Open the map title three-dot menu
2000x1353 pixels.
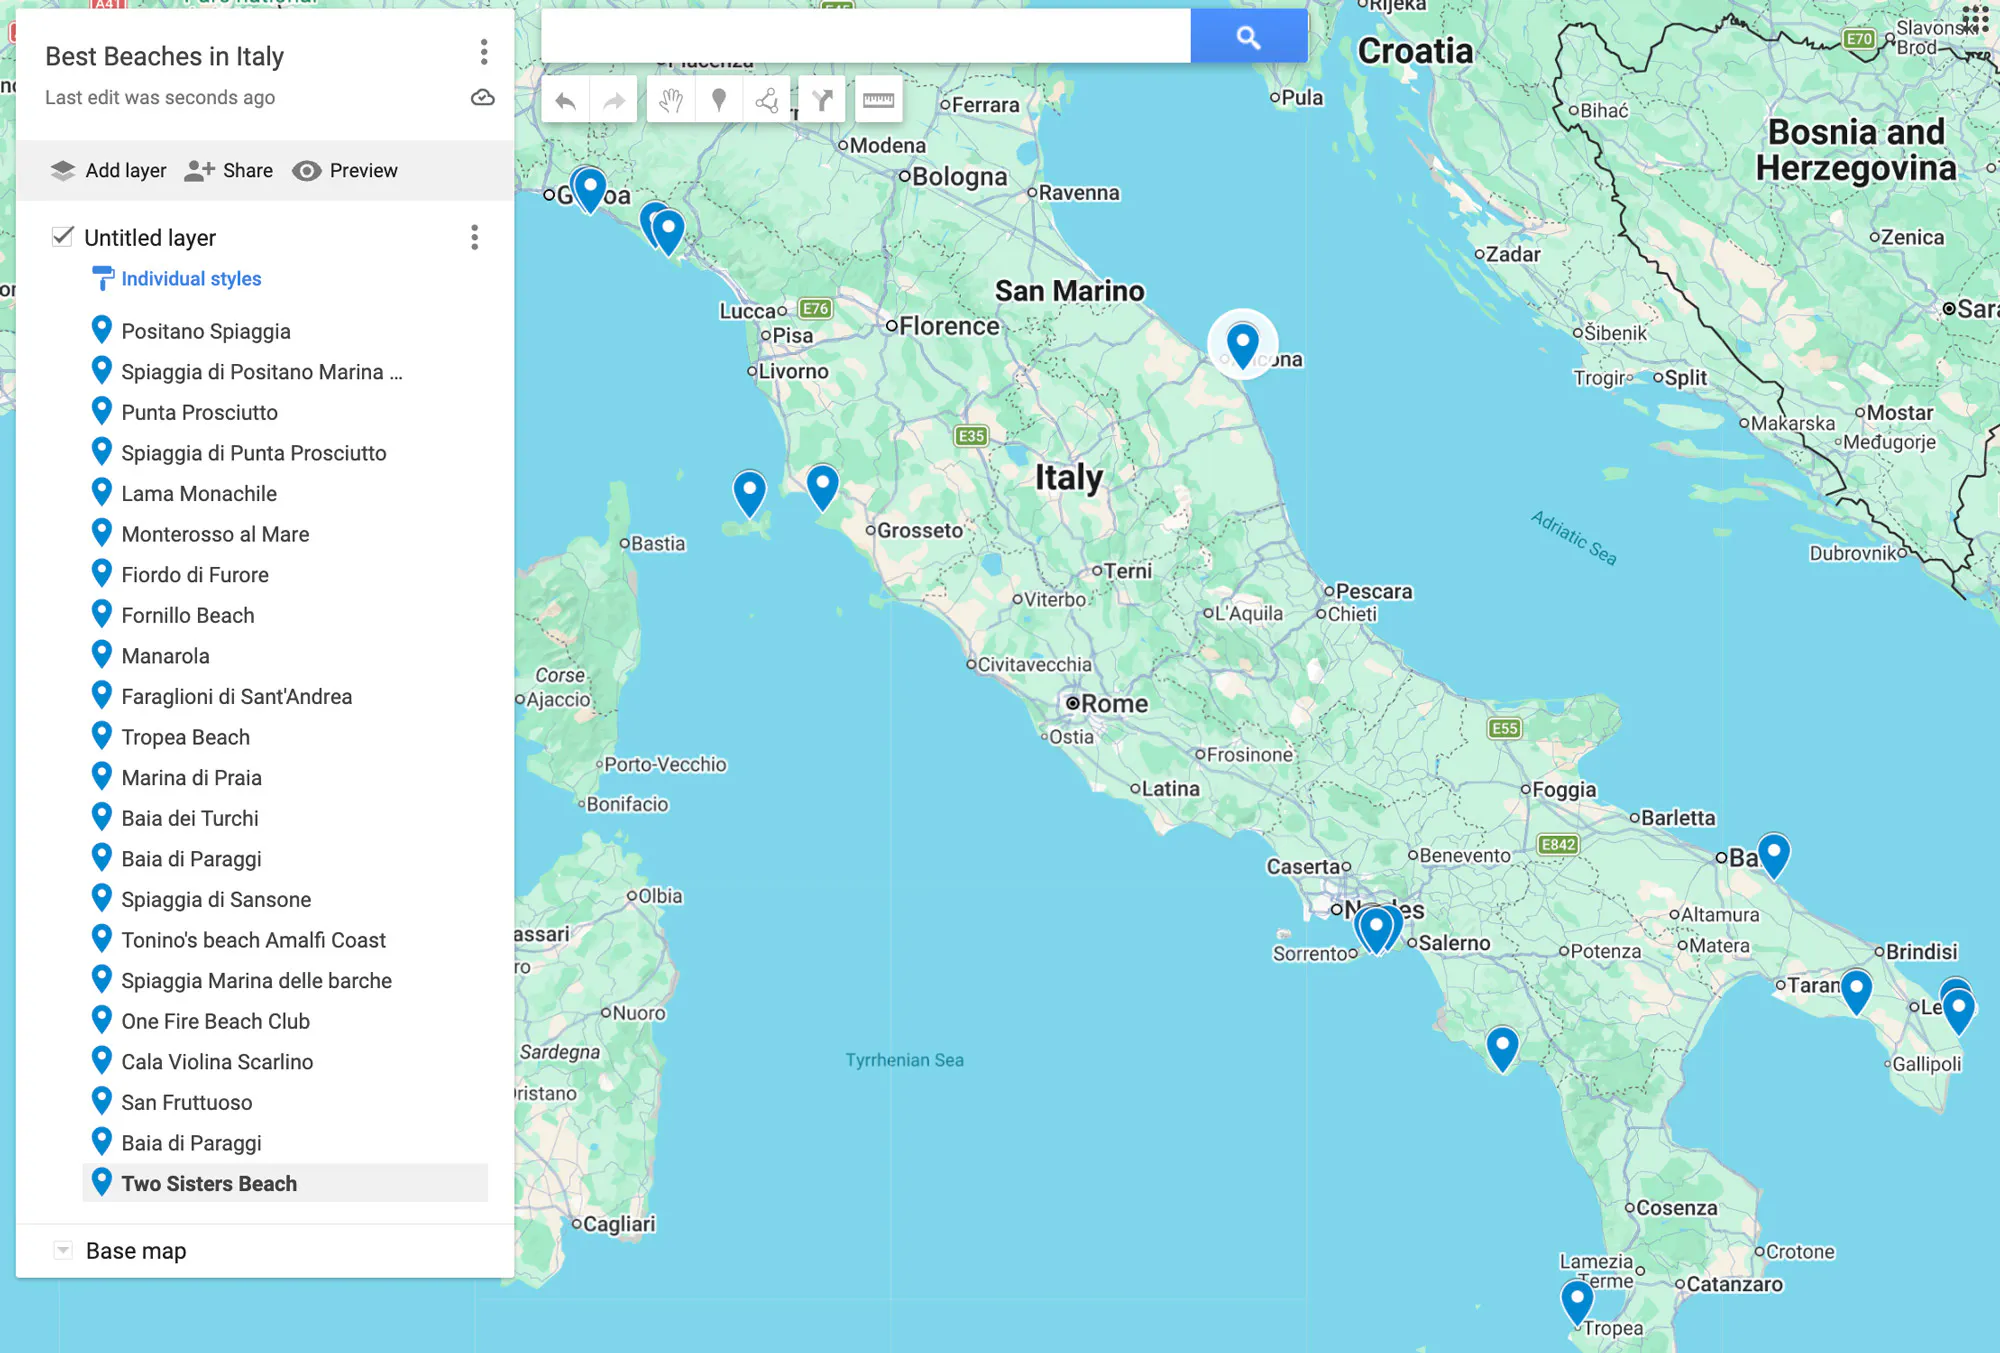[484, 52]
